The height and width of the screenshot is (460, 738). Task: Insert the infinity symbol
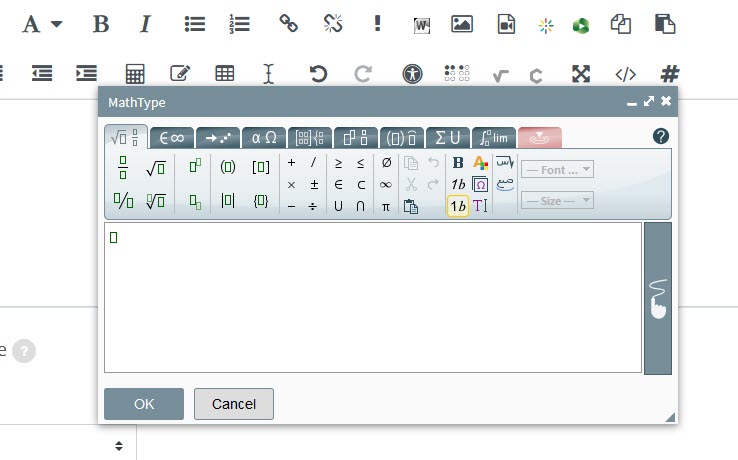point(385,185)
